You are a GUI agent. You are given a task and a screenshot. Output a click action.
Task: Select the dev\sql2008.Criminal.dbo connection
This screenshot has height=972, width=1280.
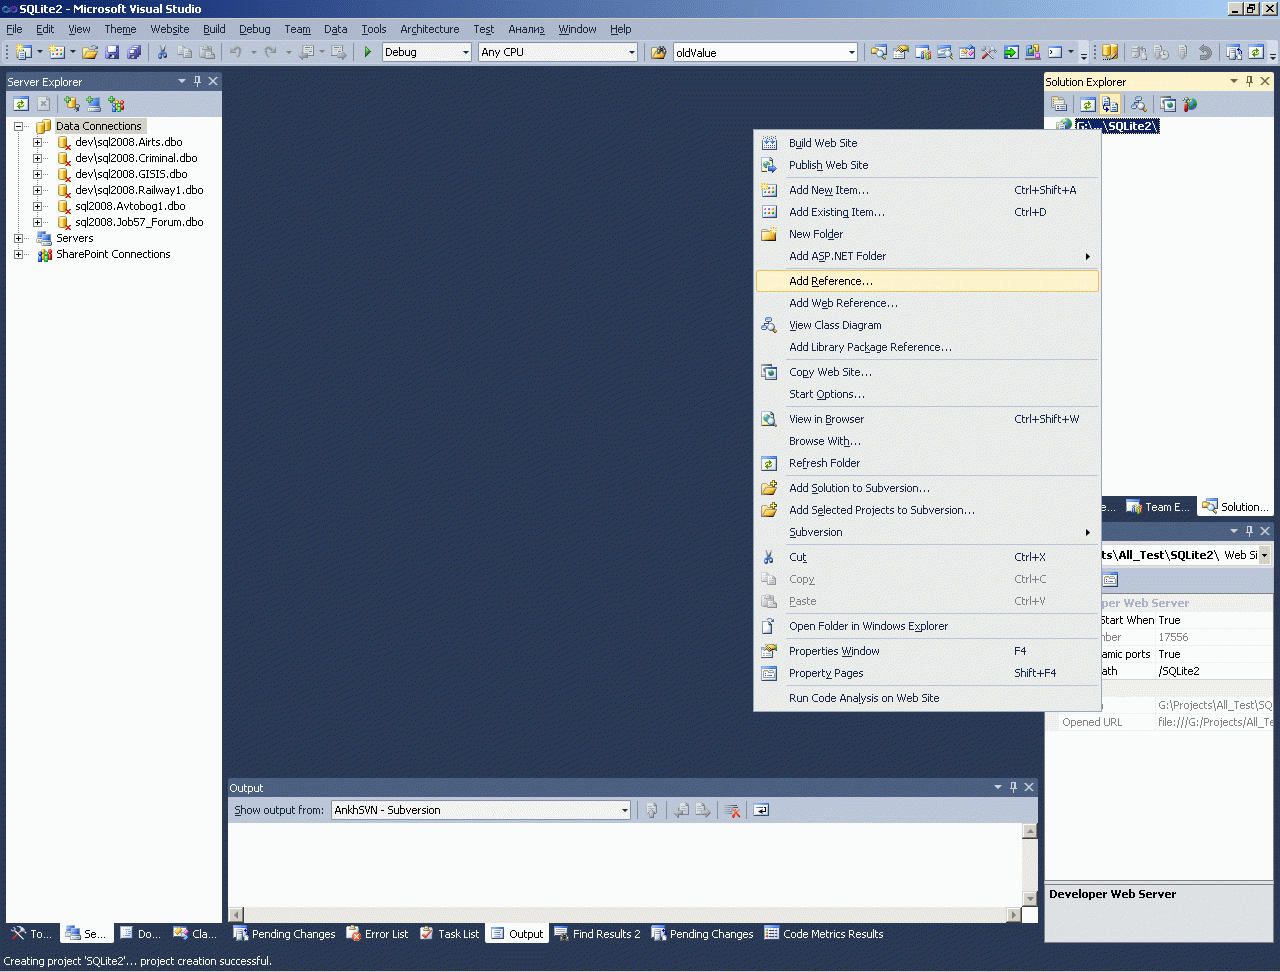(136, 158)
